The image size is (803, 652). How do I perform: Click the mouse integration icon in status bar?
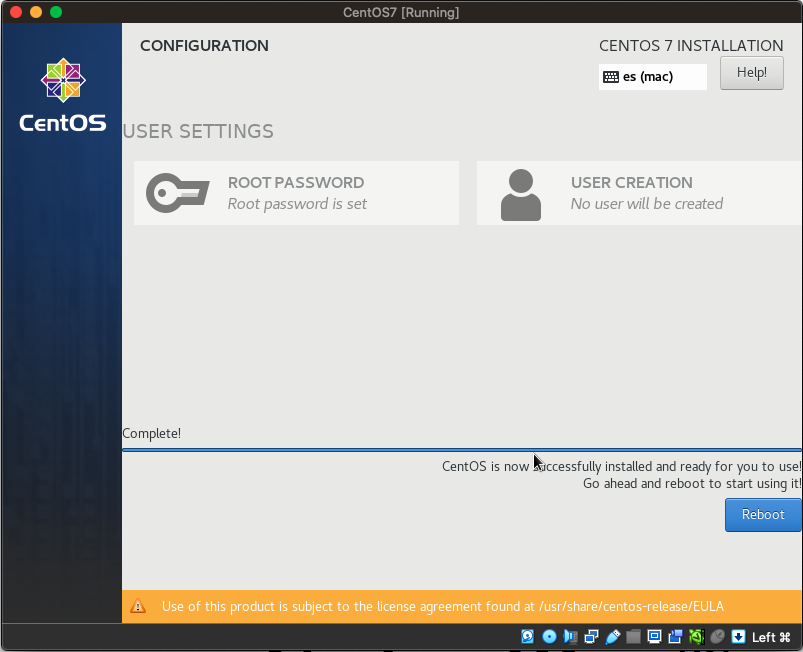pyautogui.click(x=717, y=637)
